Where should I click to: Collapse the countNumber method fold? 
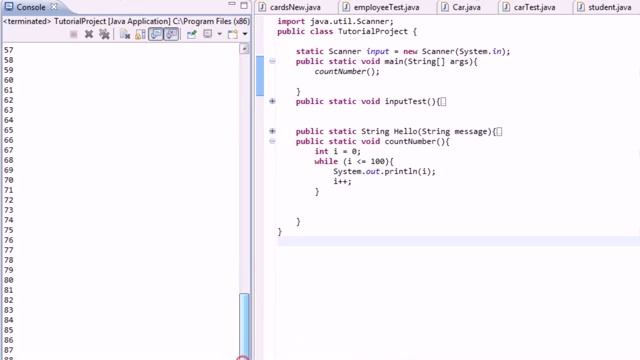[x=272, y=141]
